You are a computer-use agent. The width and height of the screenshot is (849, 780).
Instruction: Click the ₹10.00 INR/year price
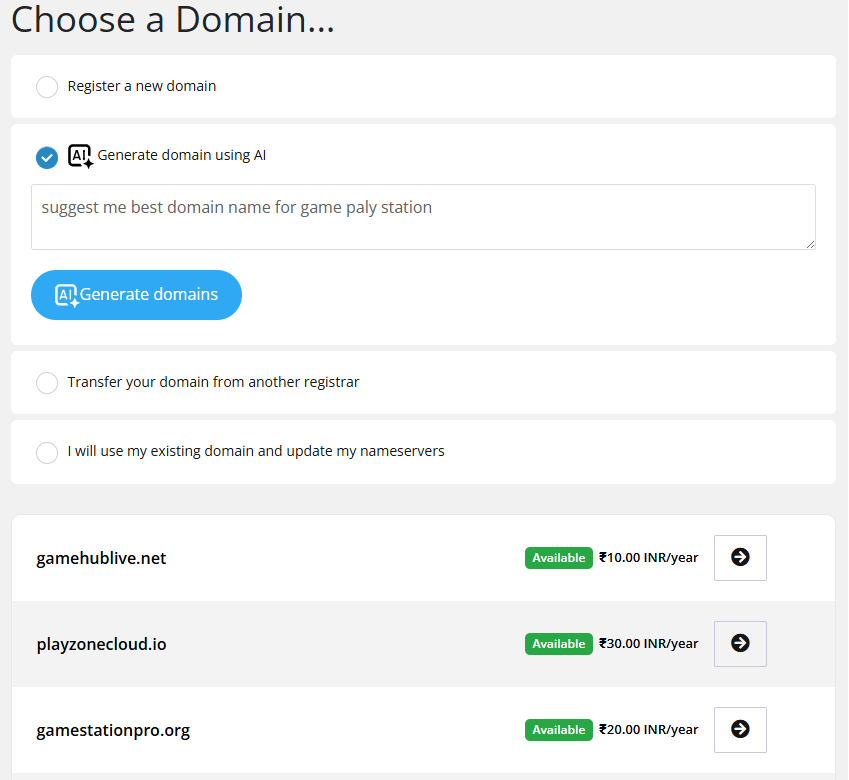[648, 558]
